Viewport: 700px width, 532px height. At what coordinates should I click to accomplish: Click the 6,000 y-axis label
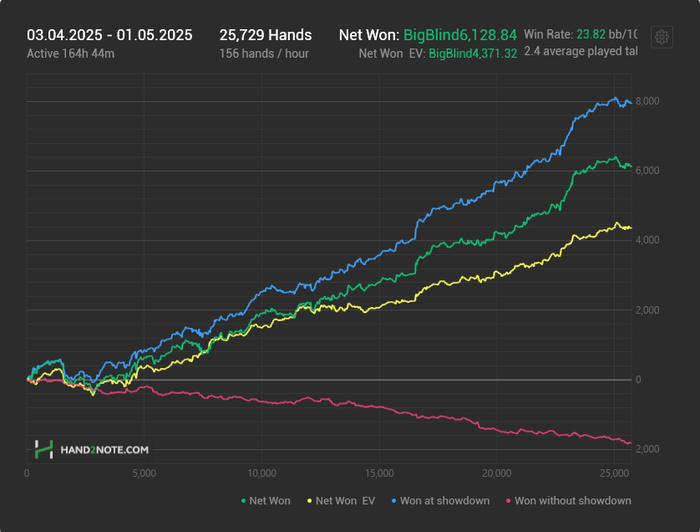[647, 170]
